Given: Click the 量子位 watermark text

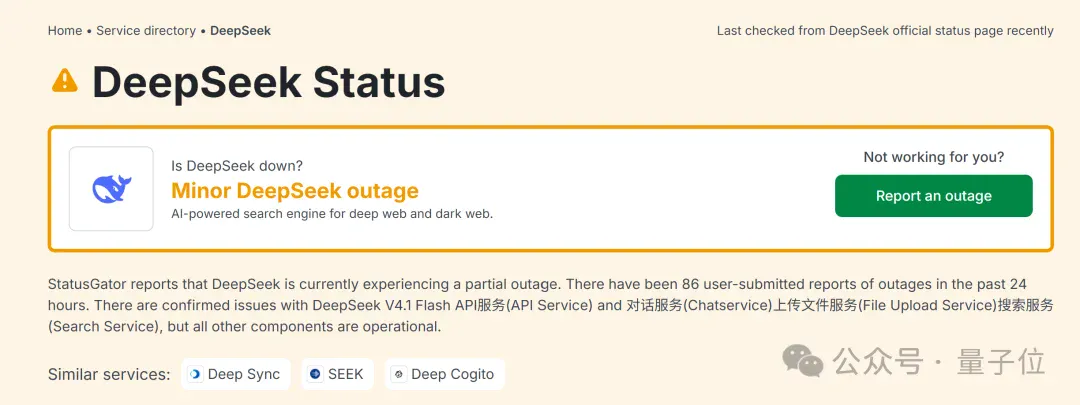Looking at the screenshot, I should (1000, 362).
